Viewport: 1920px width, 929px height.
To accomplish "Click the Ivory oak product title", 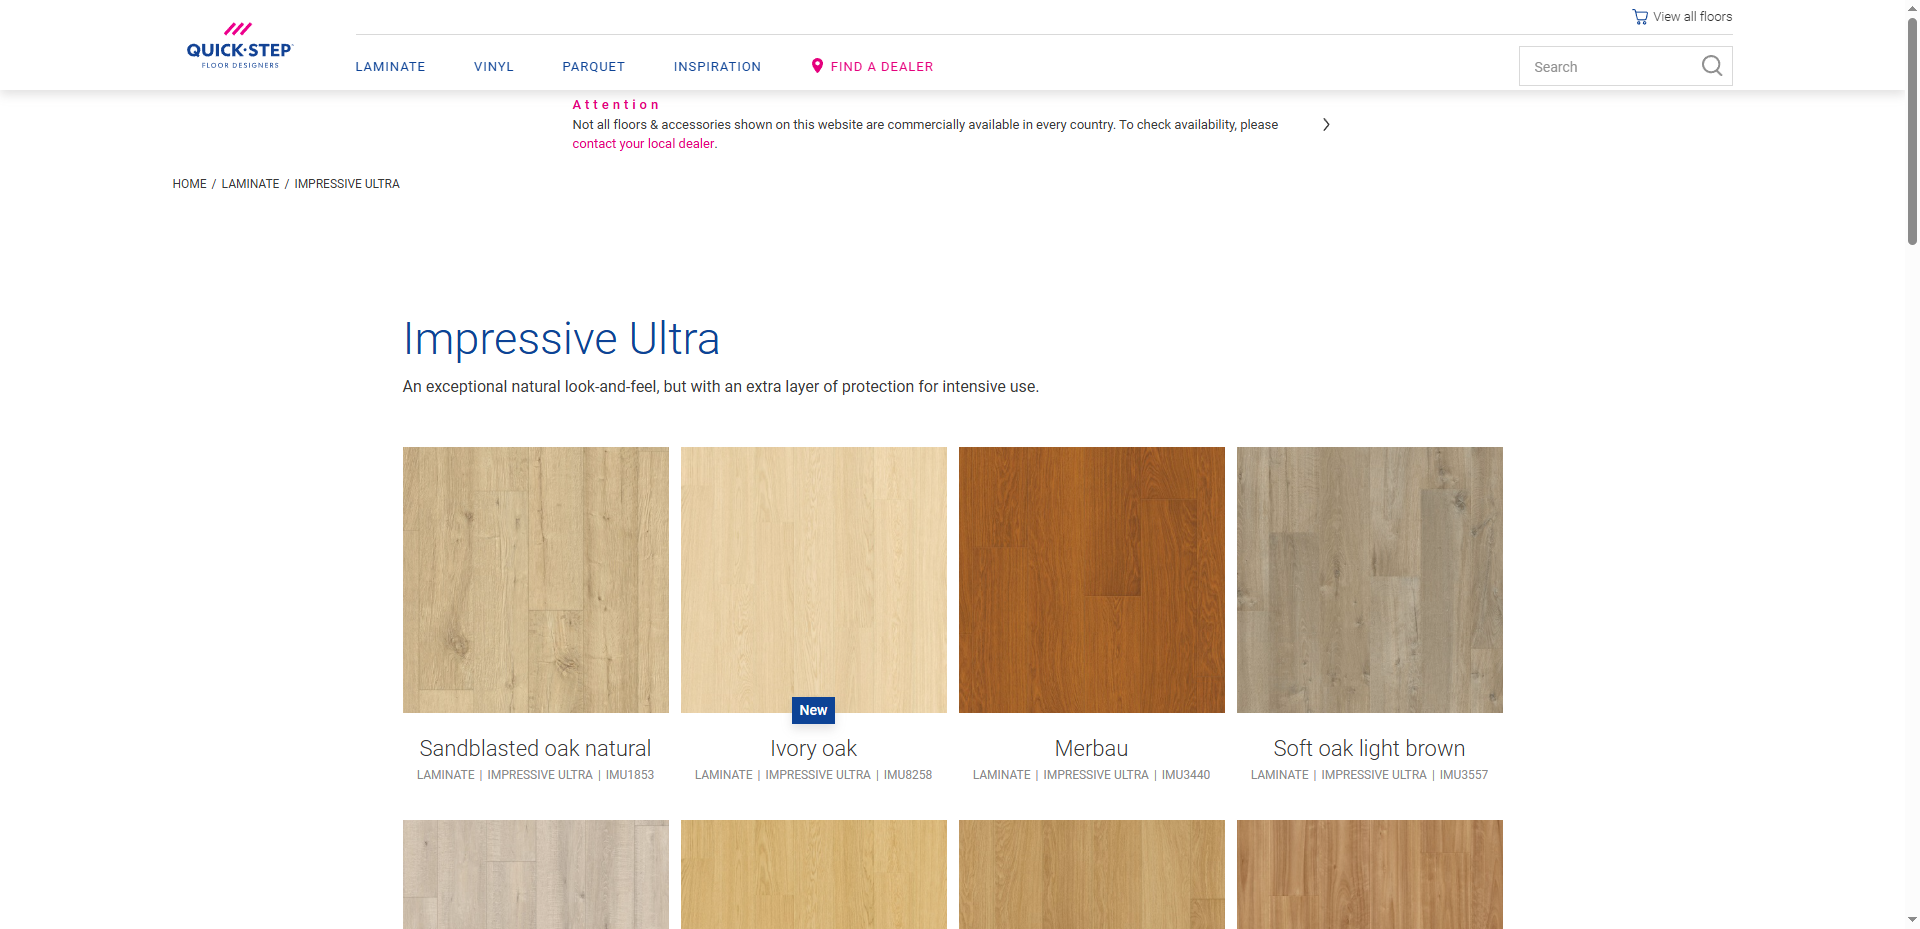I will click(813, 748).
